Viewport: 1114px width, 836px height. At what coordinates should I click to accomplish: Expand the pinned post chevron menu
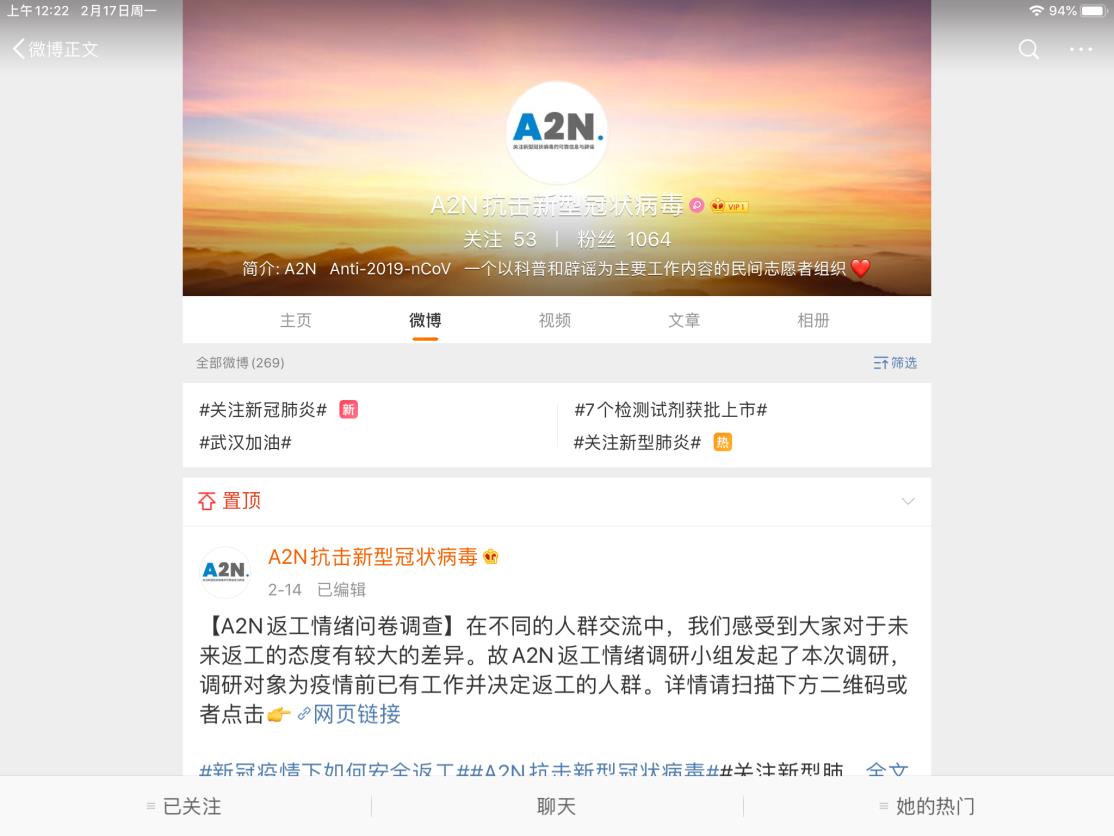point(908,501)
